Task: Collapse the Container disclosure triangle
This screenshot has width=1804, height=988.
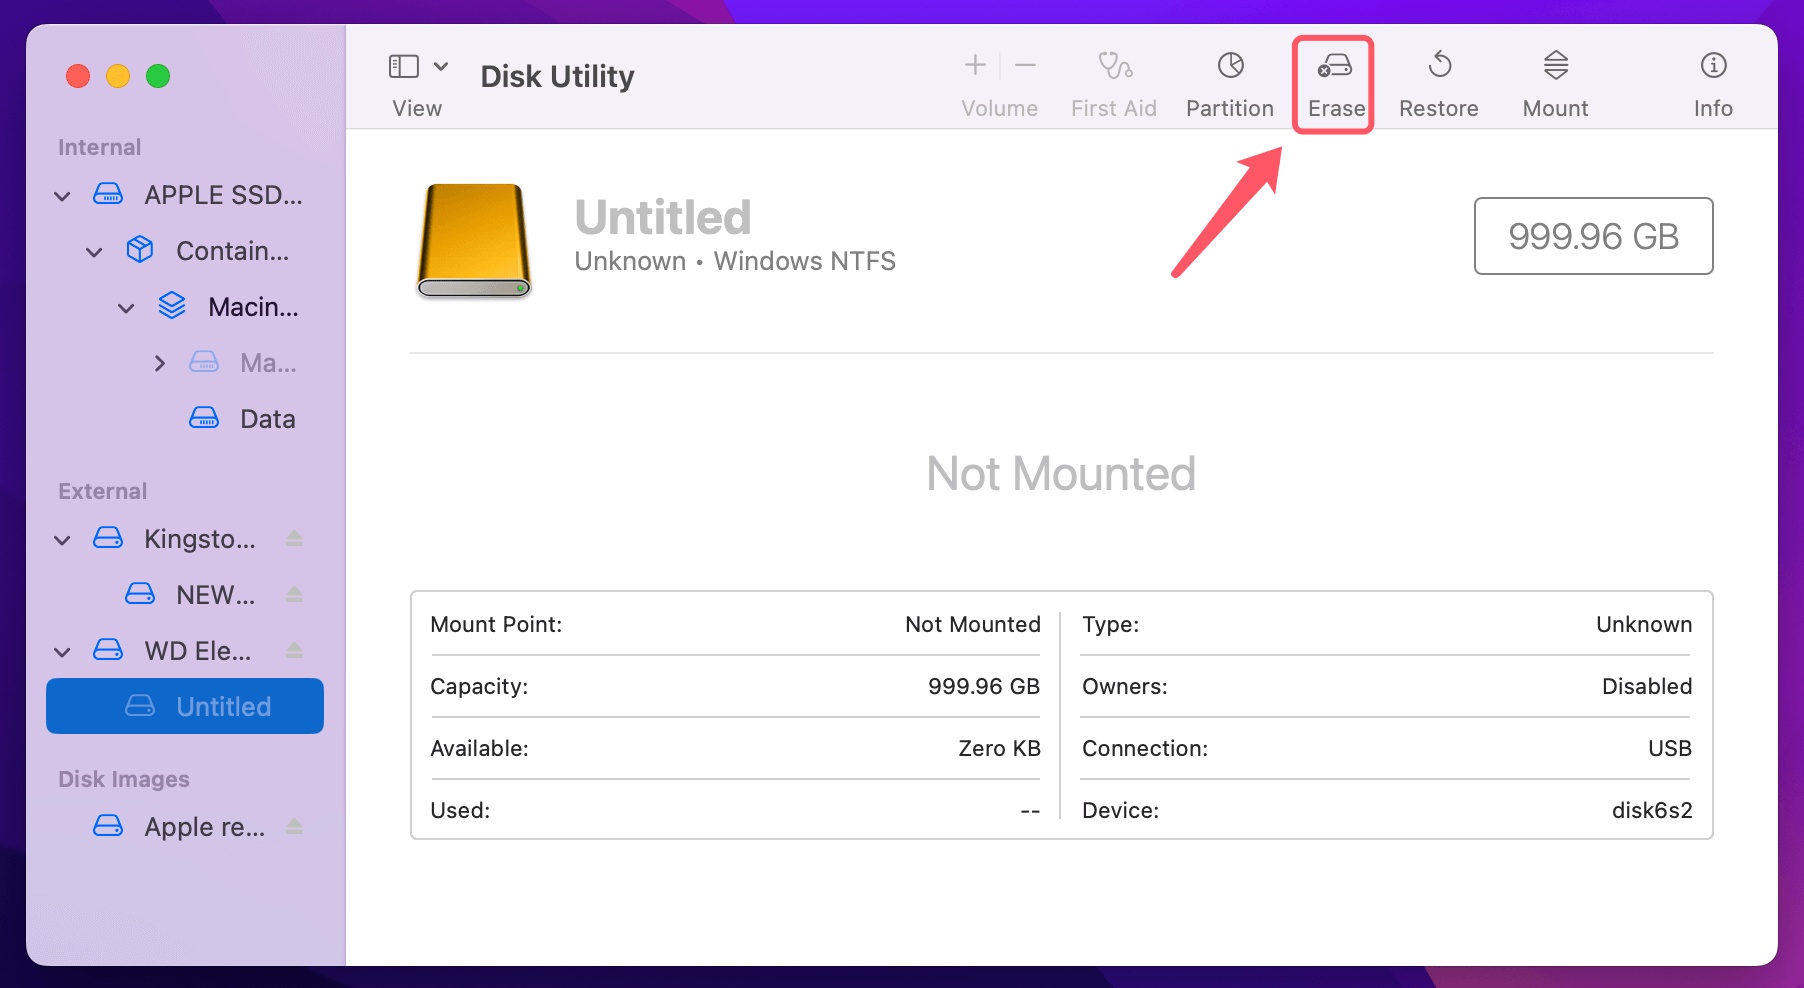Action: point(94,251)
